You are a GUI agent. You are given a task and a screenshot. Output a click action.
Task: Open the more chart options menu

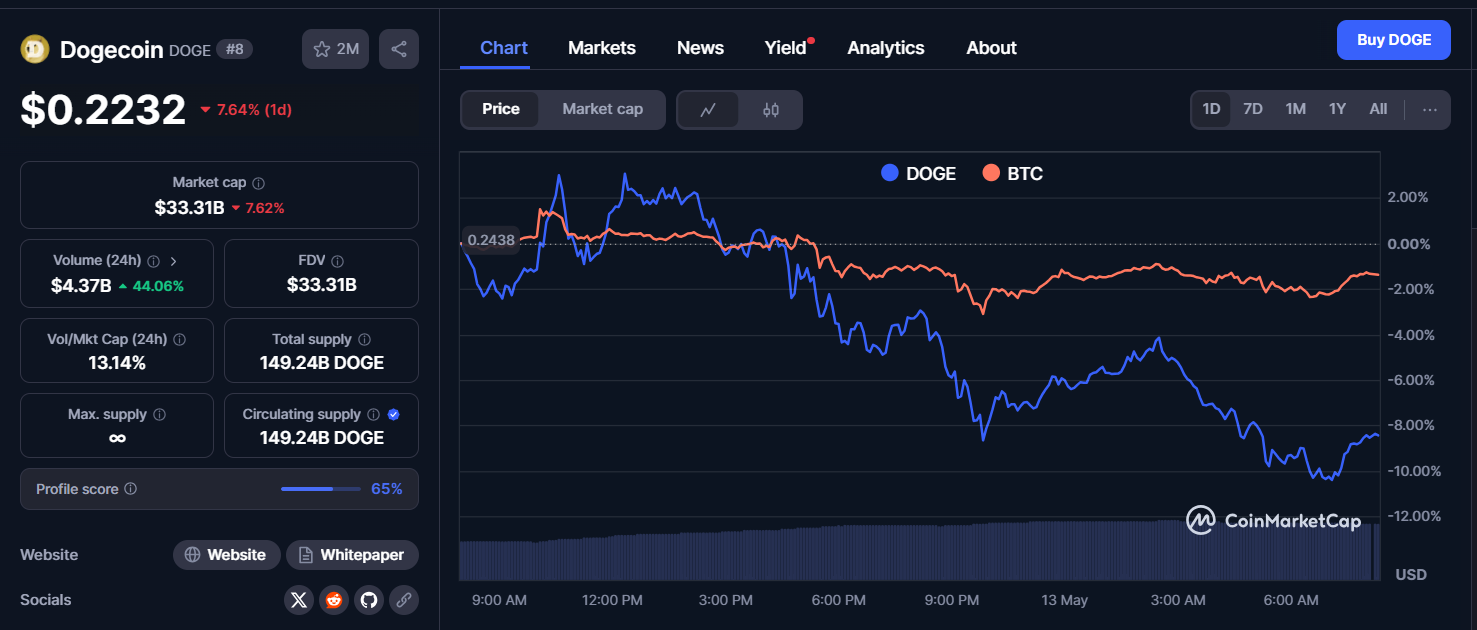click(x=1430, y=110)
